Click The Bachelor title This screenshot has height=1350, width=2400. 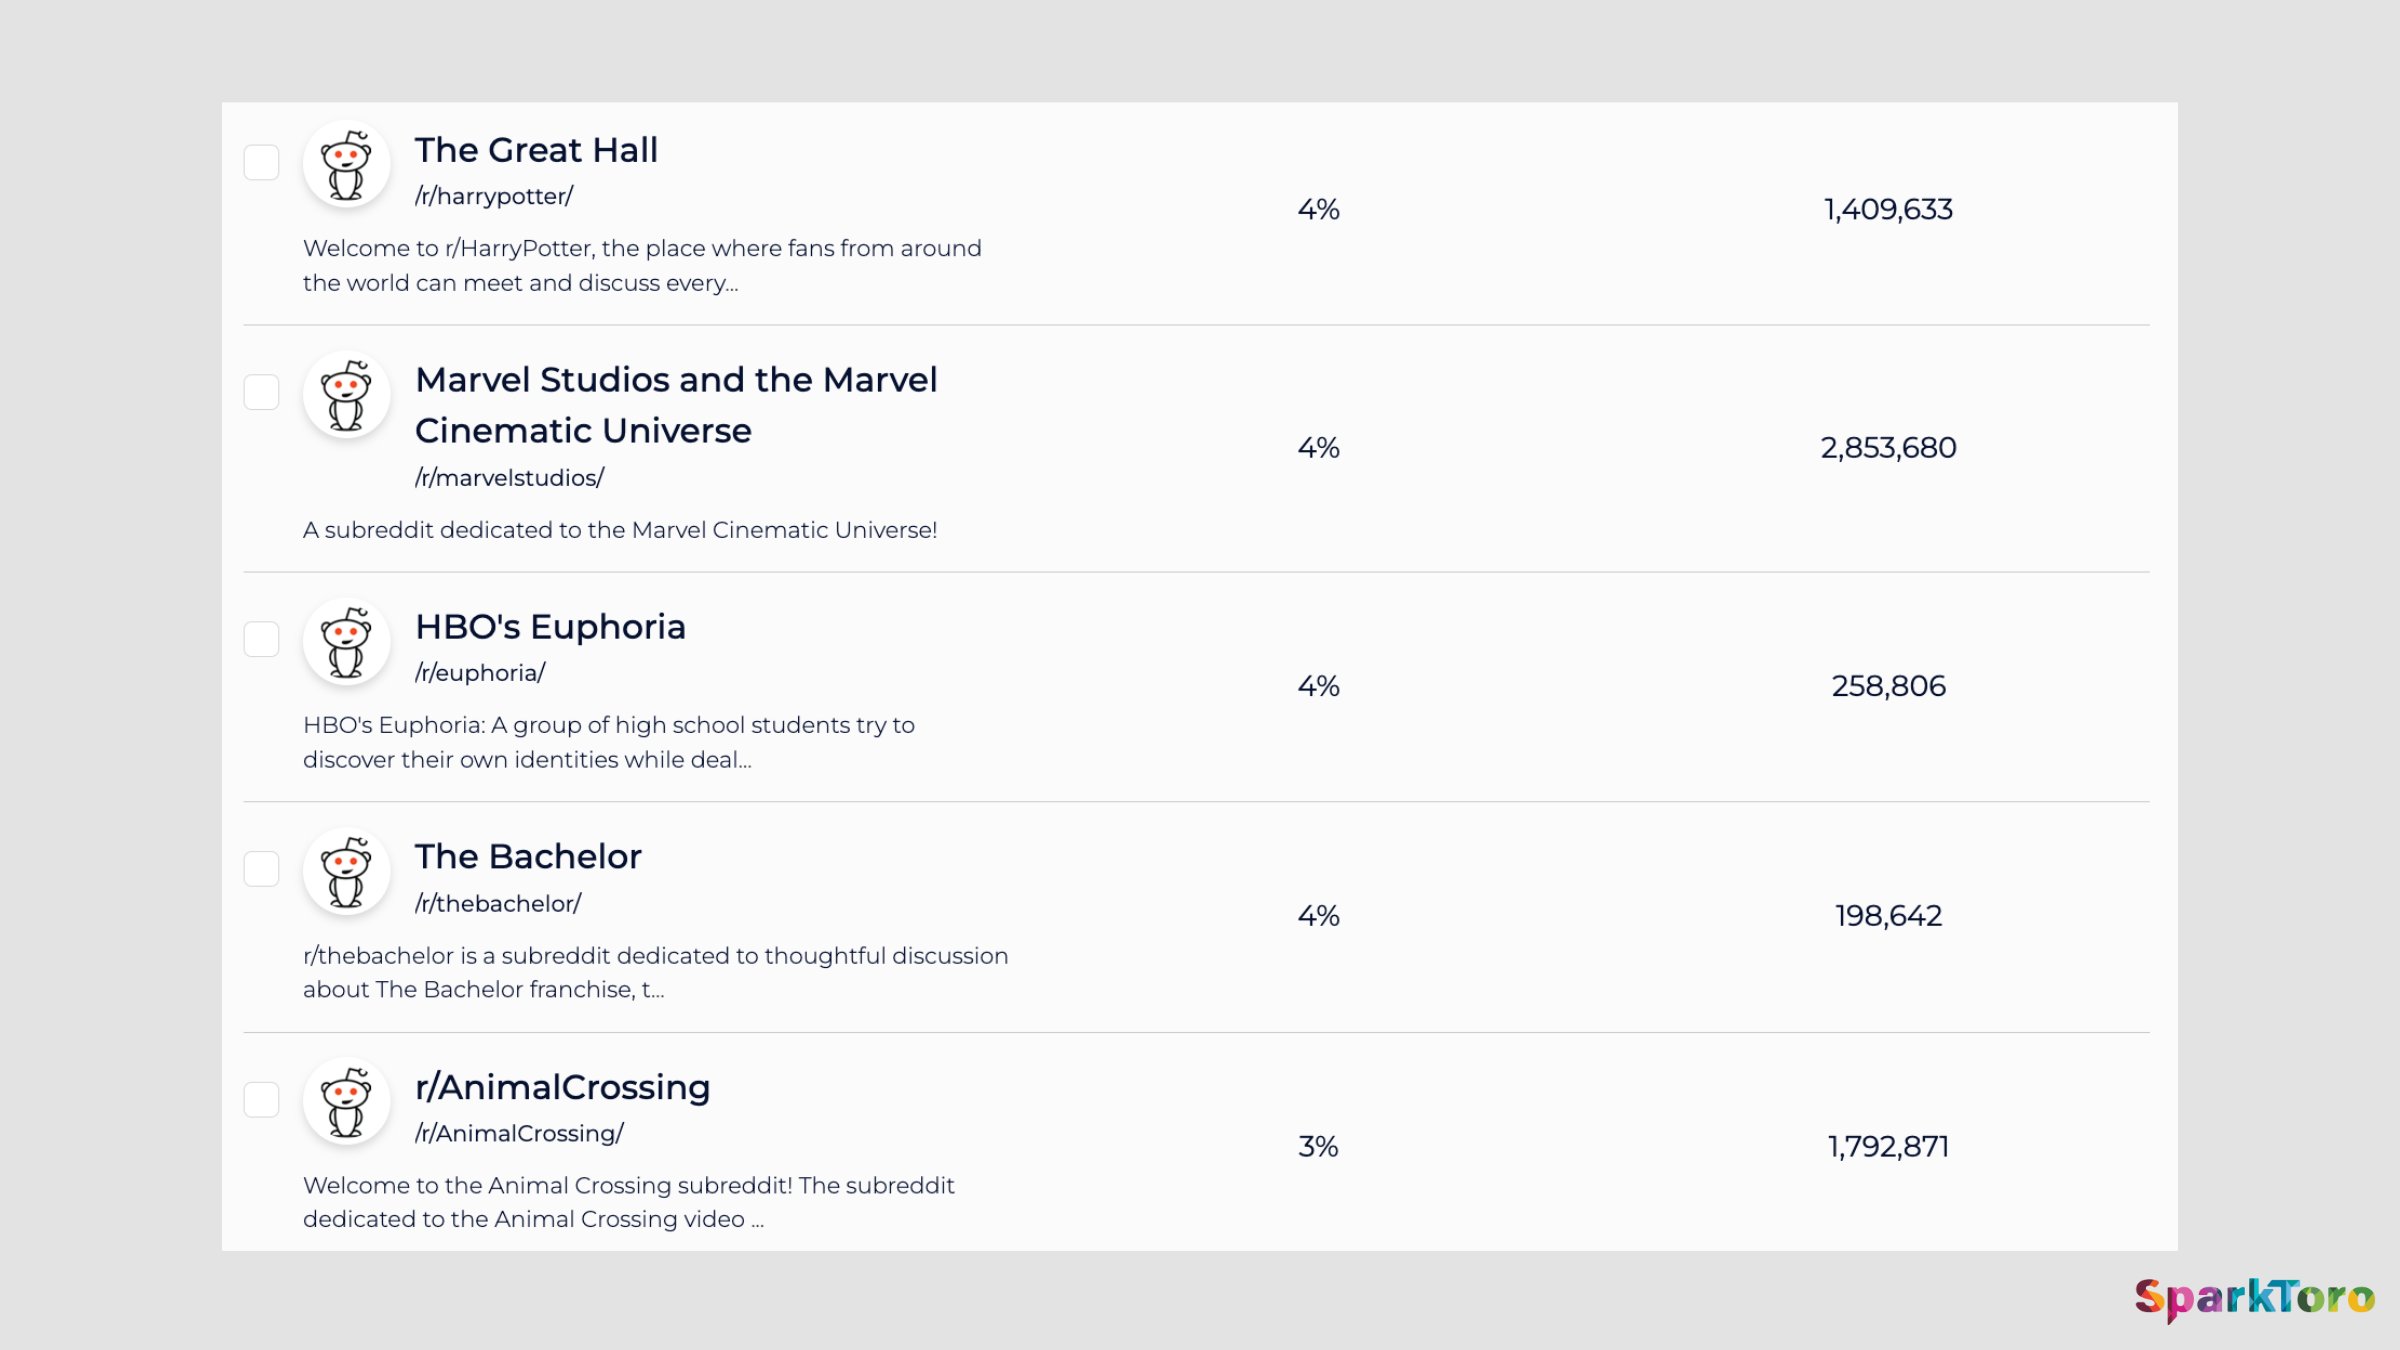click(x=528, y=857)
